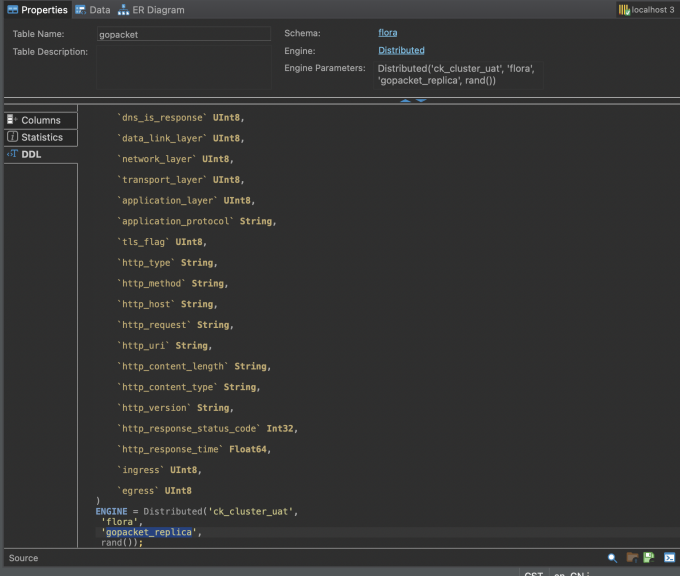Screen dimensions: 680x576
Task: Click the Engine Parameters text box
Action: click(458, 75)
